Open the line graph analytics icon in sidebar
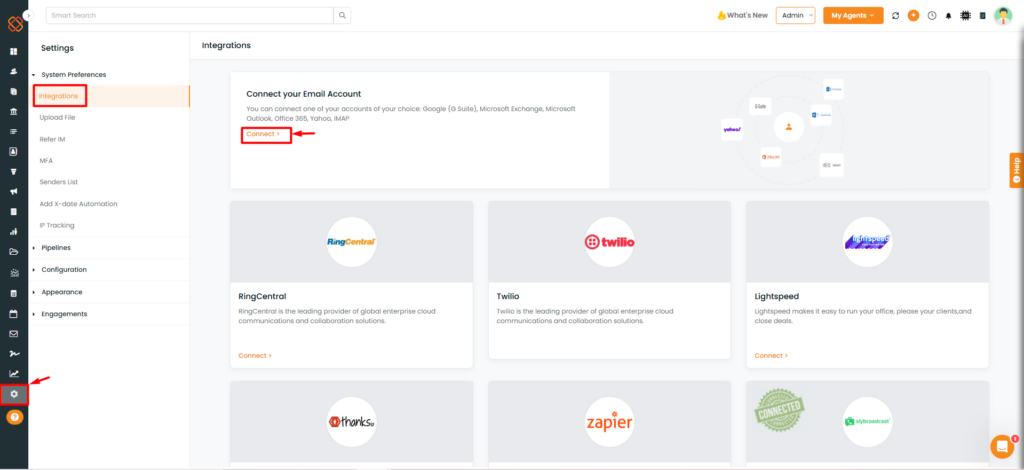The width and height of the screenshot is (1024, 470). click(x=14, y=374)
